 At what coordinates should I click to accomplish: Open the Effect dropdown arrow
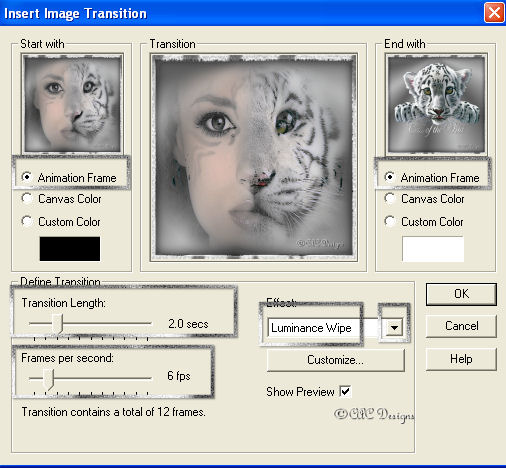(x=394, y=328)
